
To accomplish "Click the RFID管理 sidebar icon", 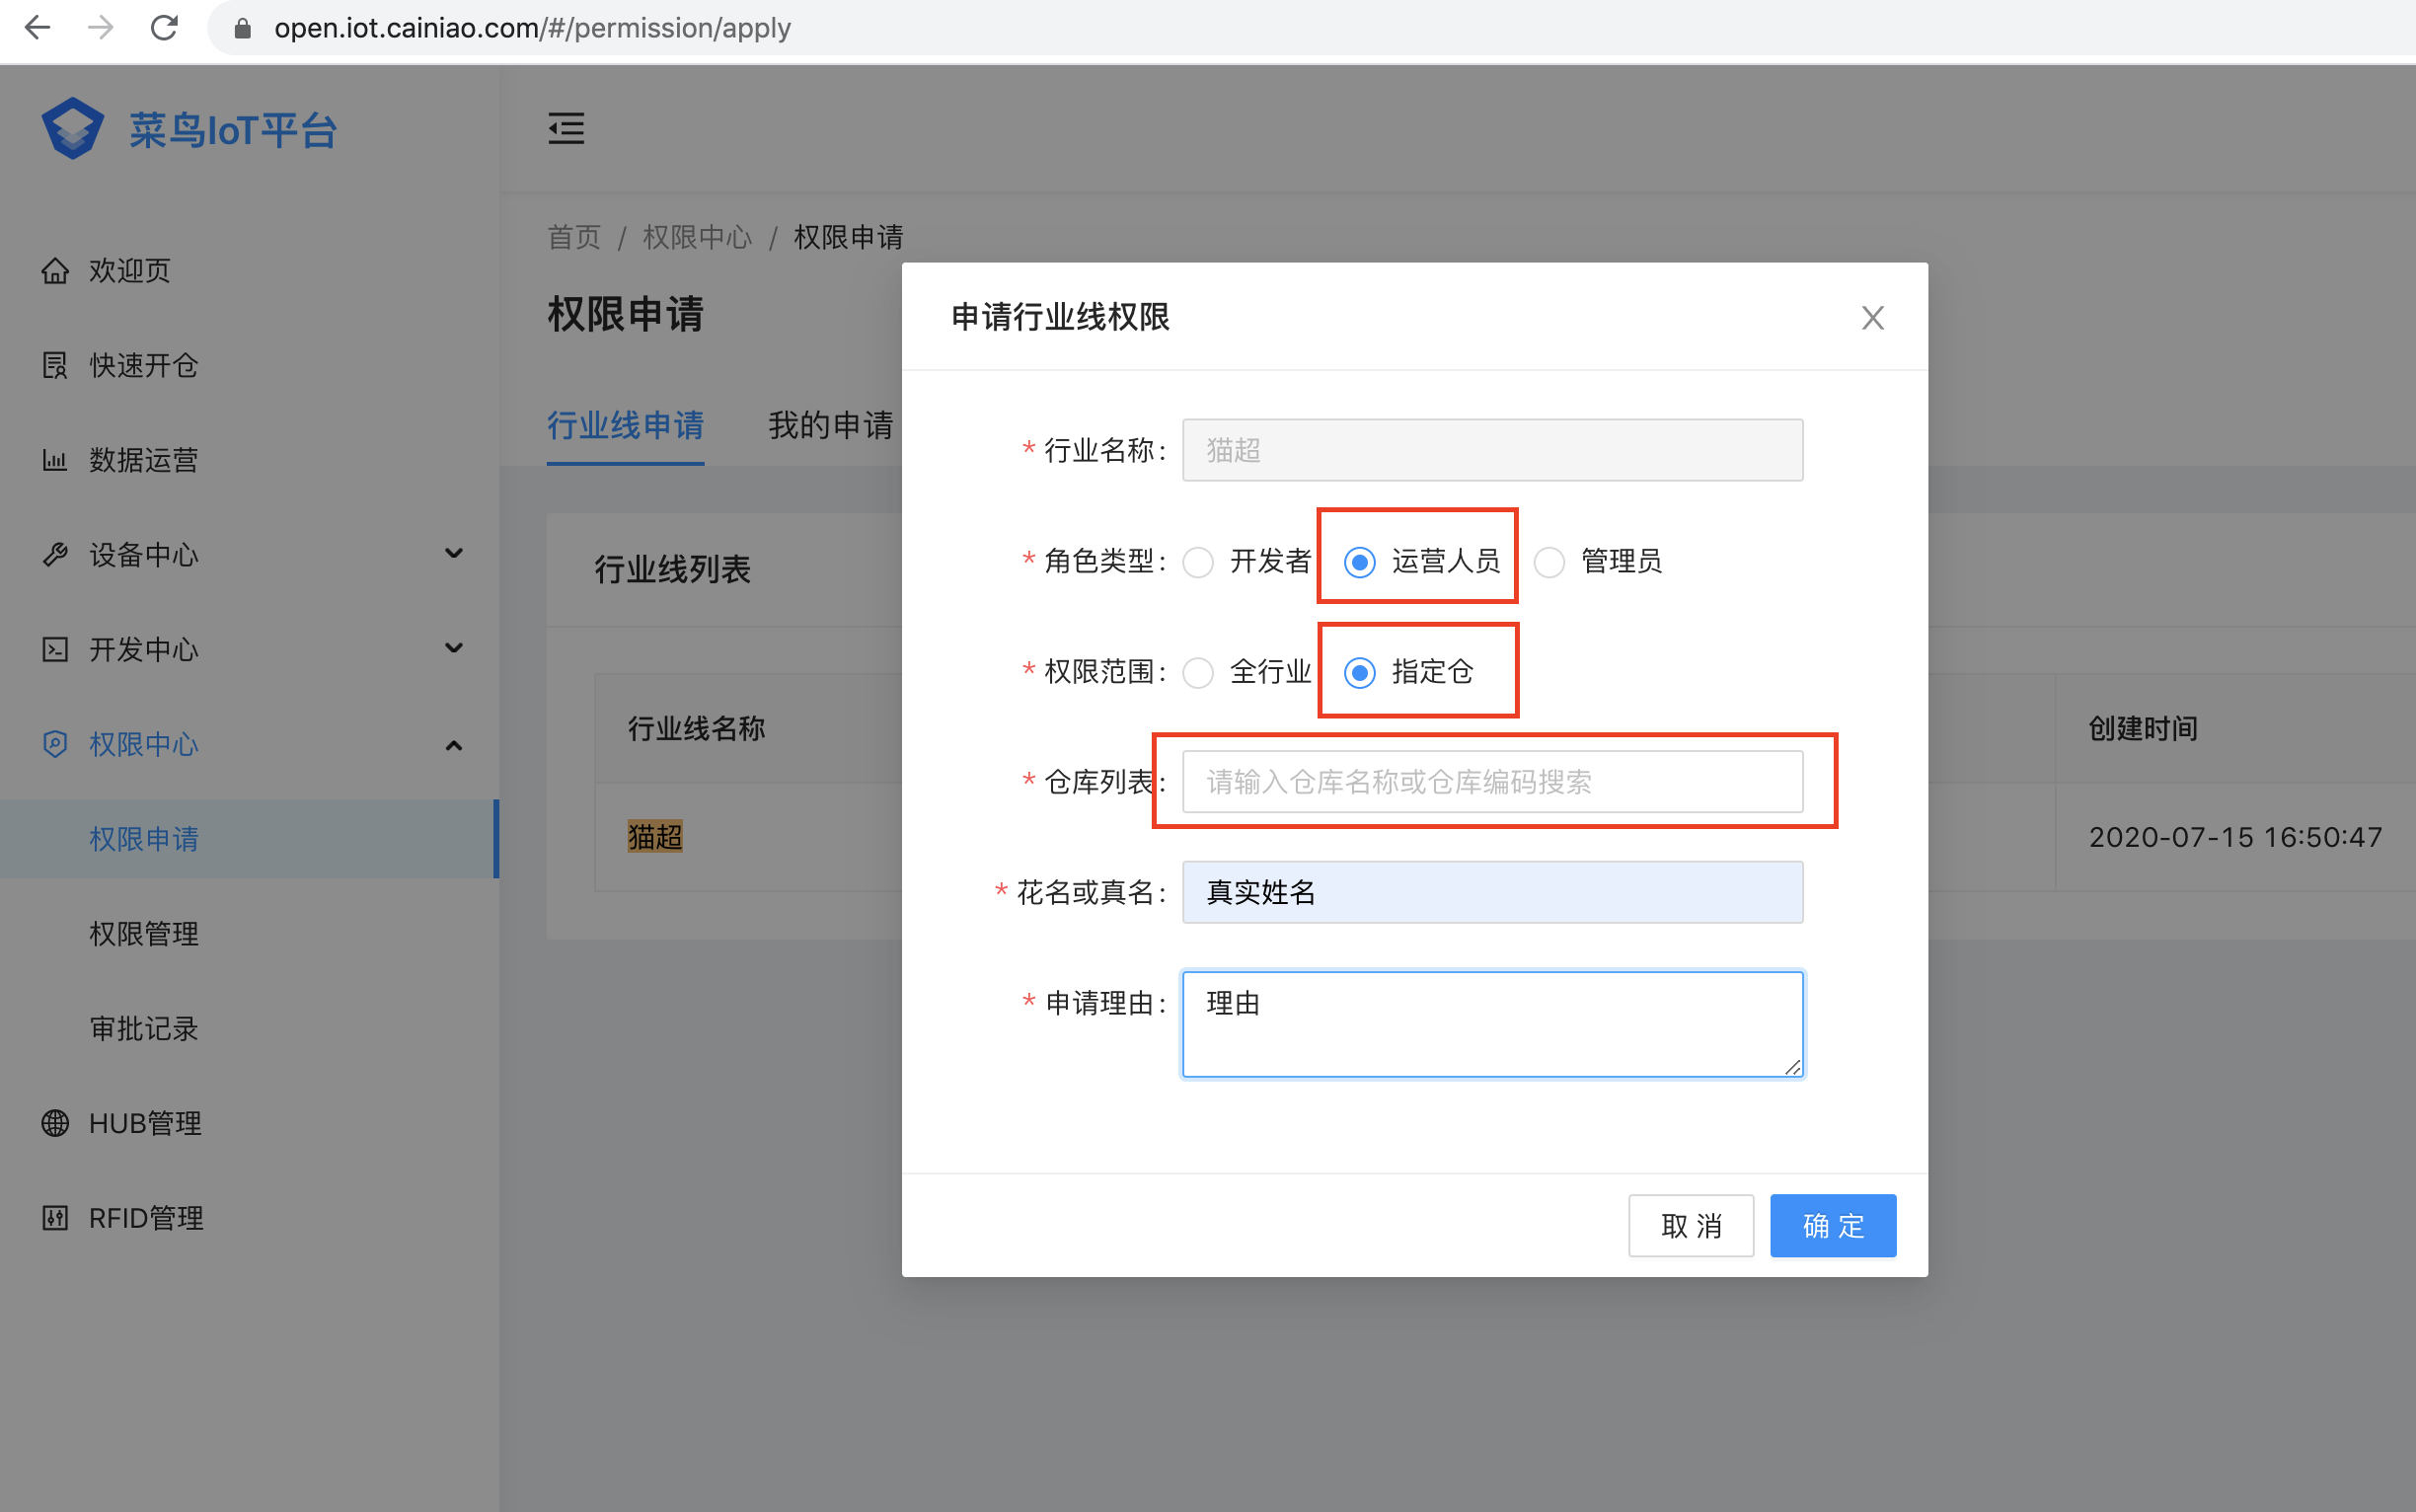I will [x=55, y=1218].
